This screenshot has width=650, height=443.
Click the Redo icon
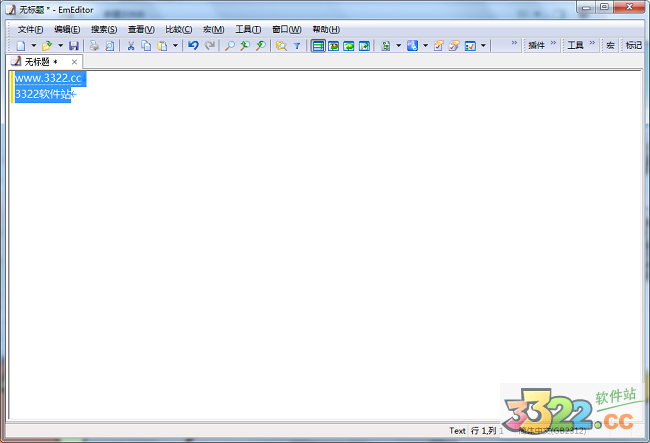coord(210,46)
